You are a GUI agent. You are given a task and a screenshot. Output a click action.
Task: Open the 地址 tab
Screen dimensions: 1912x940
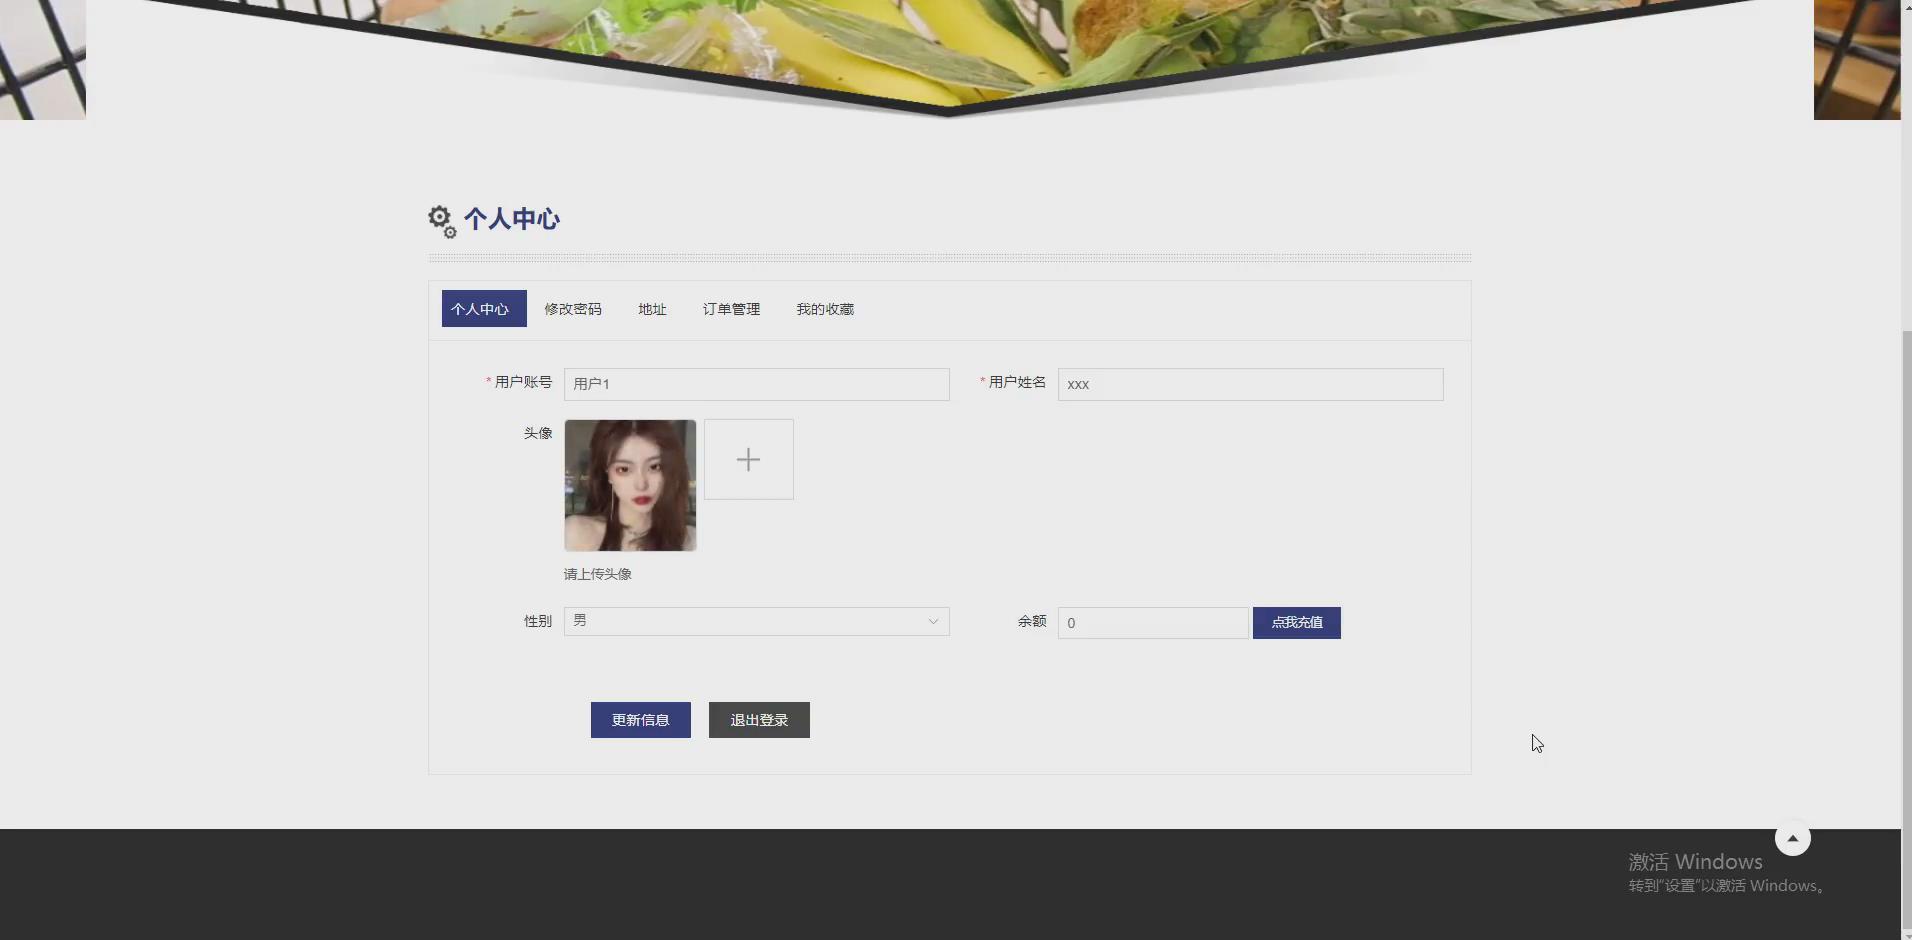(x=651, y=309)
